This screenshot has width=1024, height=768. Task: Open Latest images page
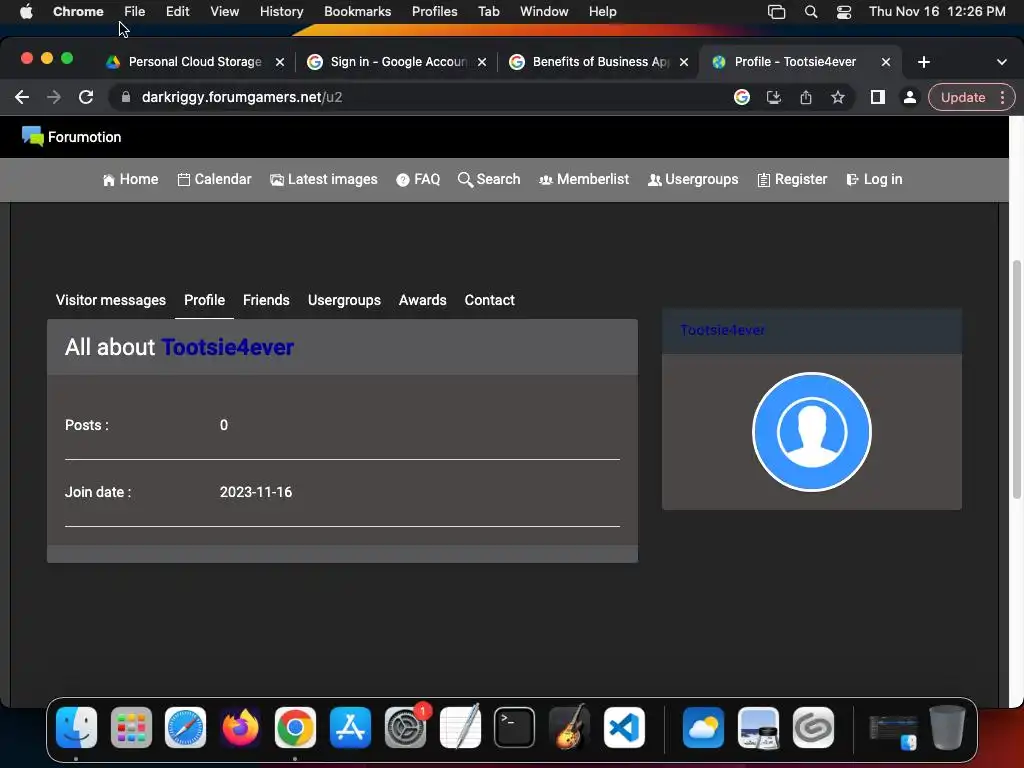pos(324,180)
